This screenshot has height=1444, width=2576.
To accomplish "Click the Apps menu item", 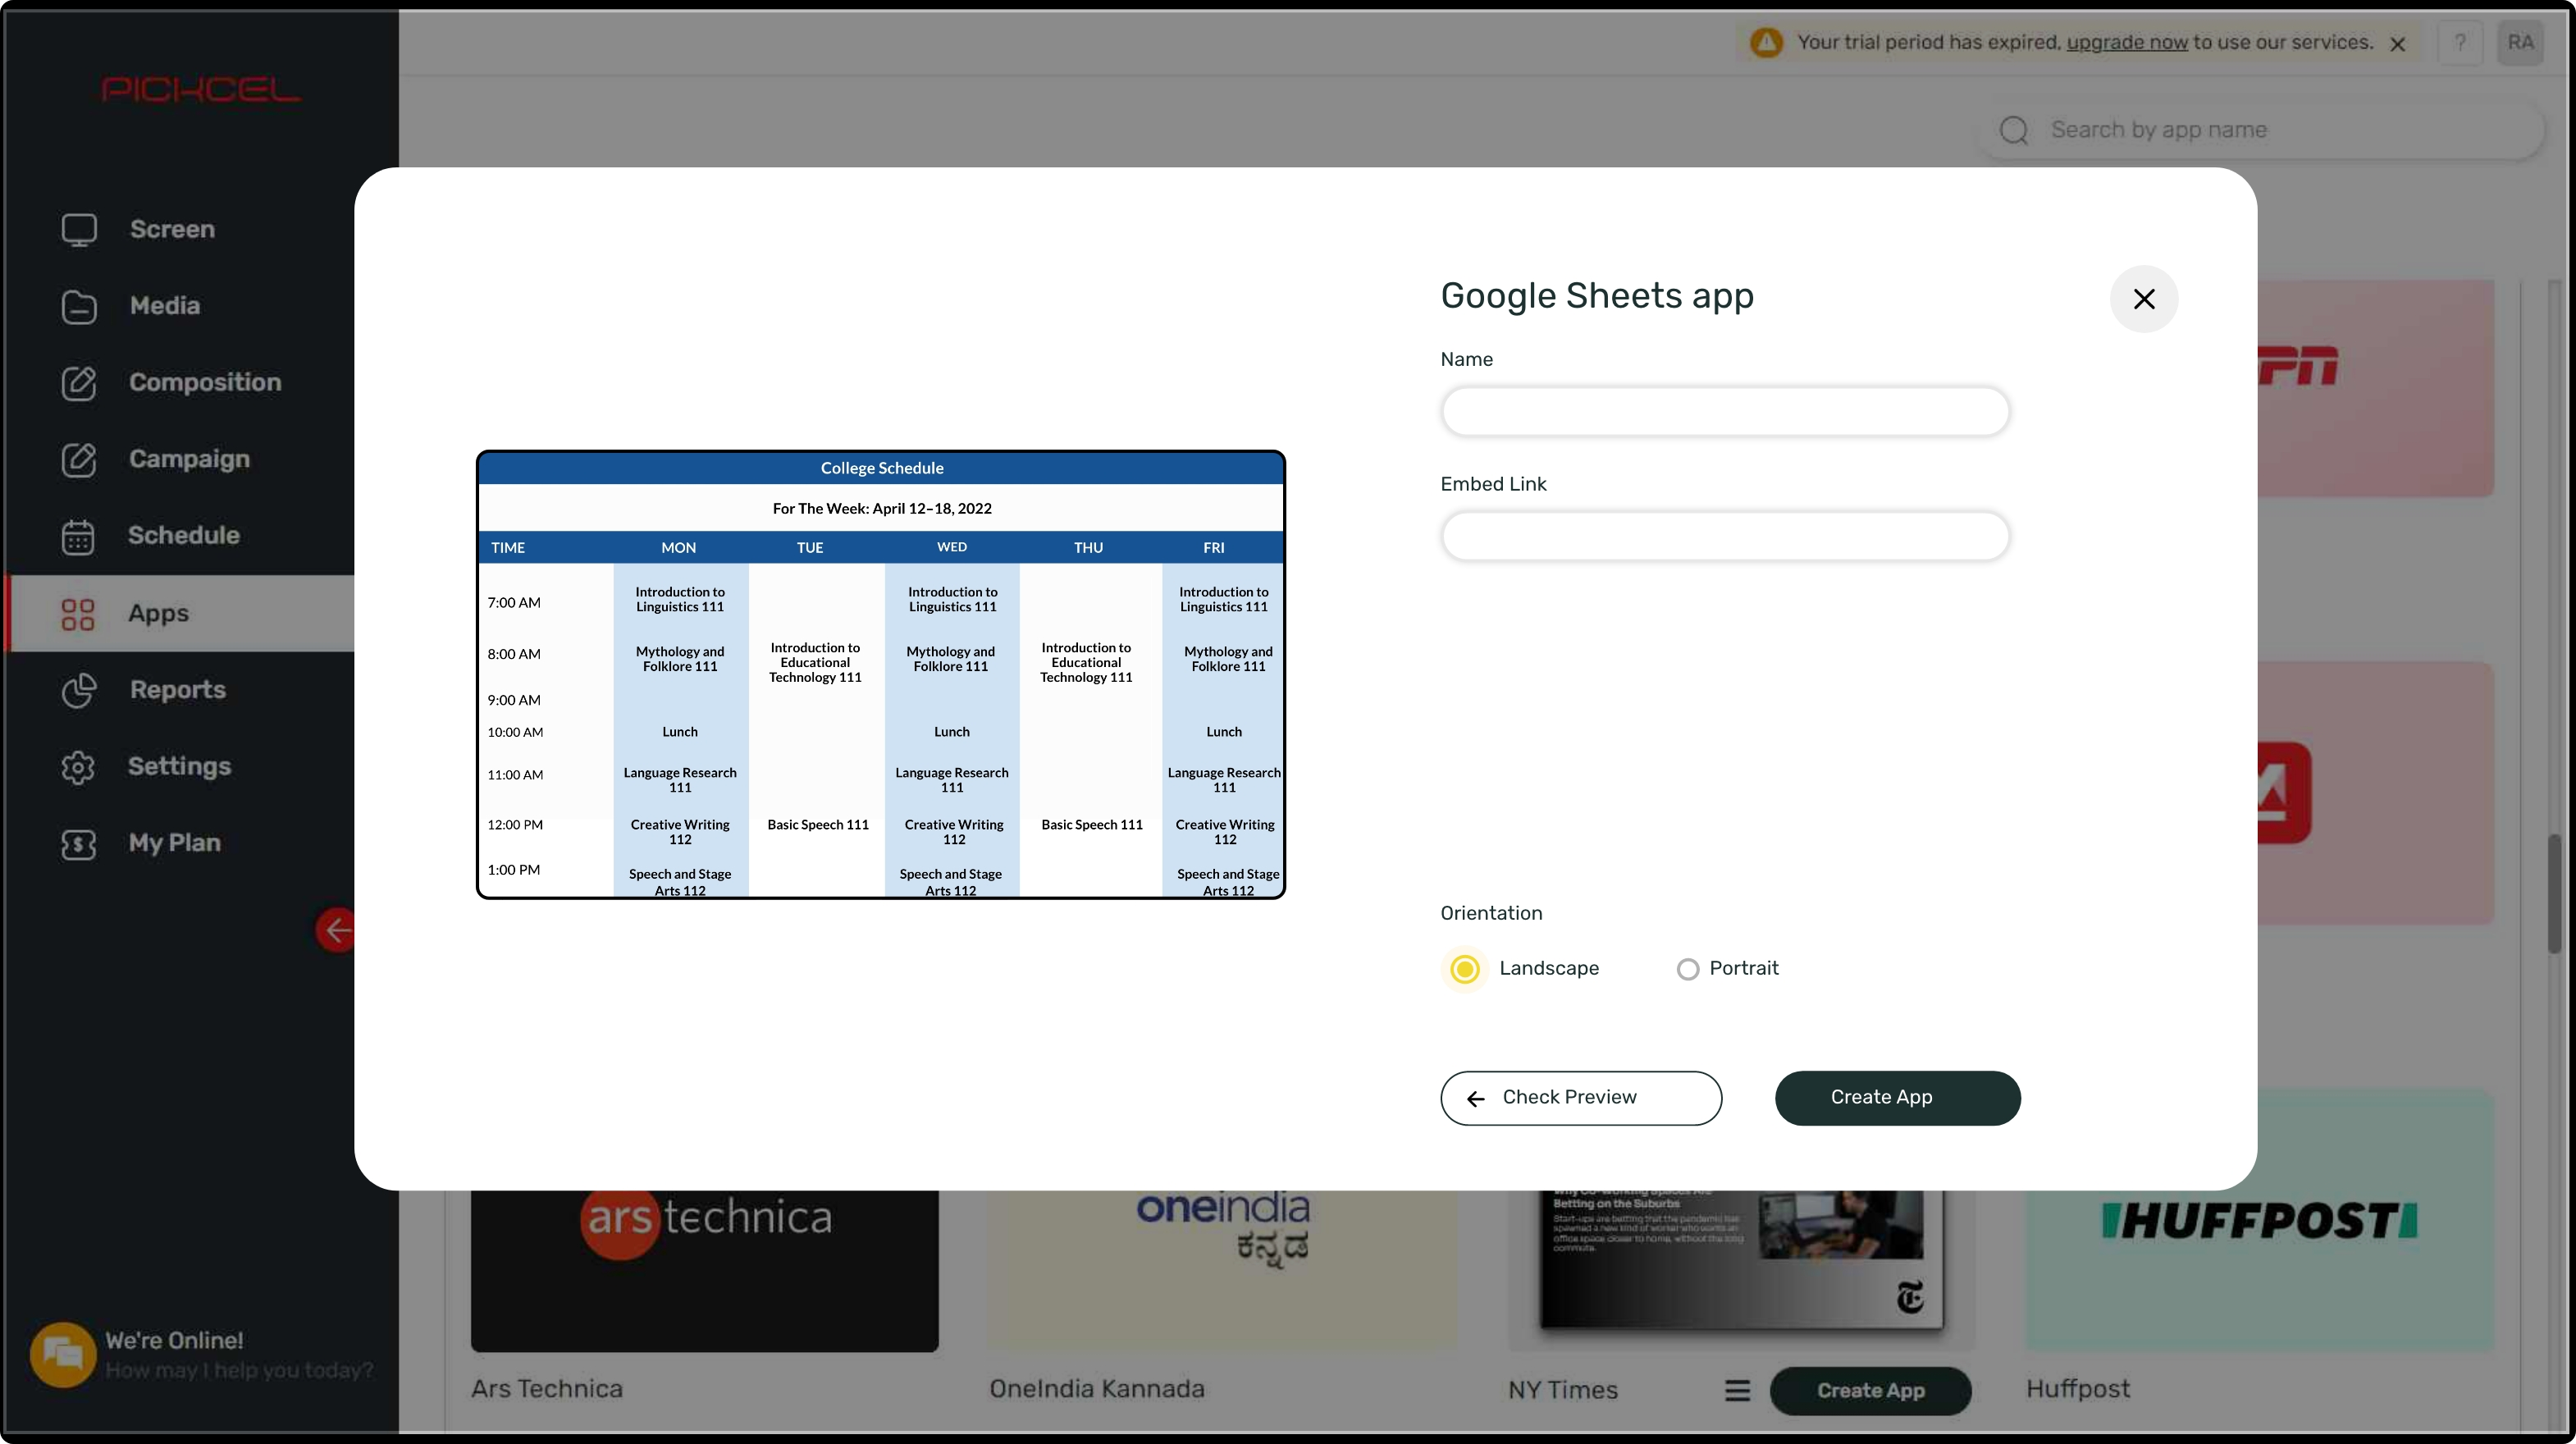I will pos(158,612).
